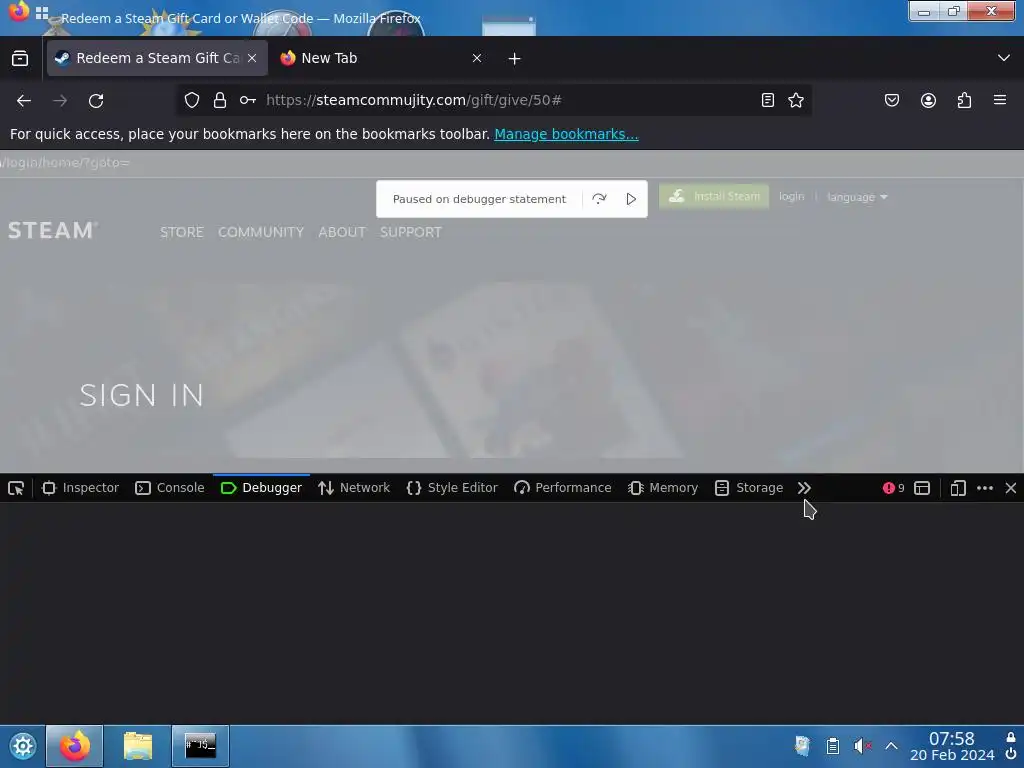
Task: Expand the list all tabs chevron
Action: pos(1004,58)
